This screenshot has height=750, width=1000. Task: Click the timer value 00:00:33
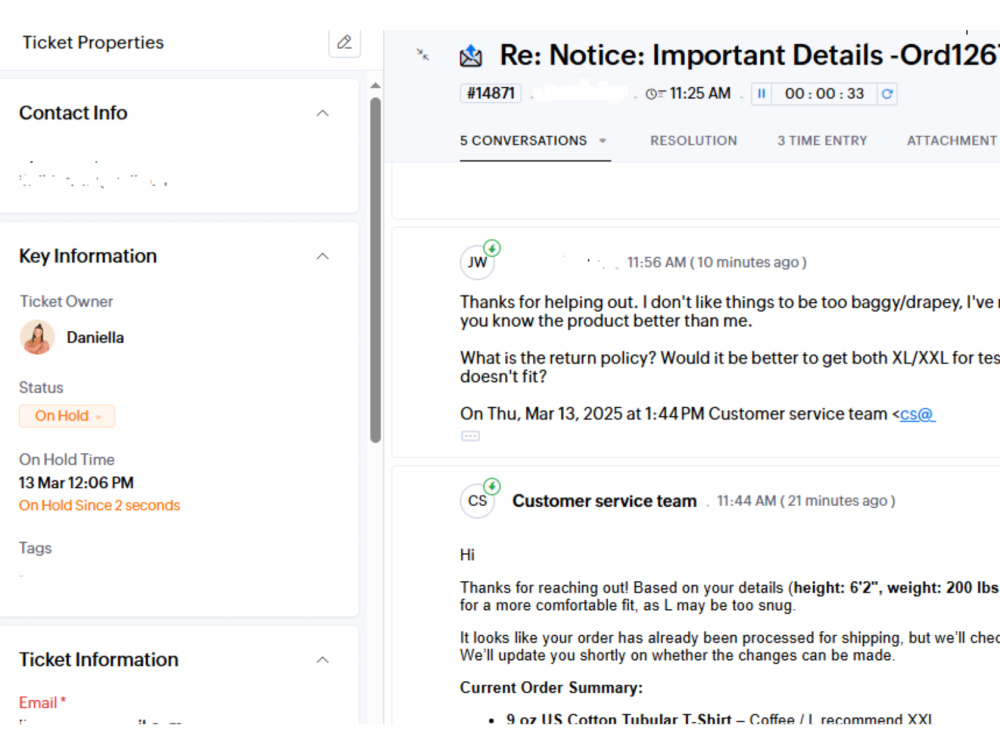(824, 94)
